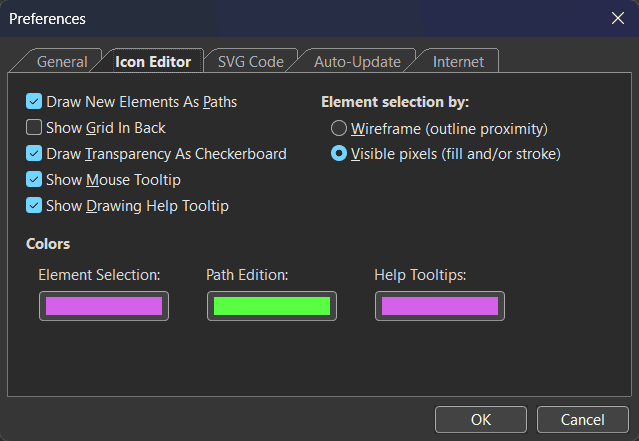Toggle Draw Transparency As Checkerboard
This screenshot has width=639, height=441.
point(34,154)
